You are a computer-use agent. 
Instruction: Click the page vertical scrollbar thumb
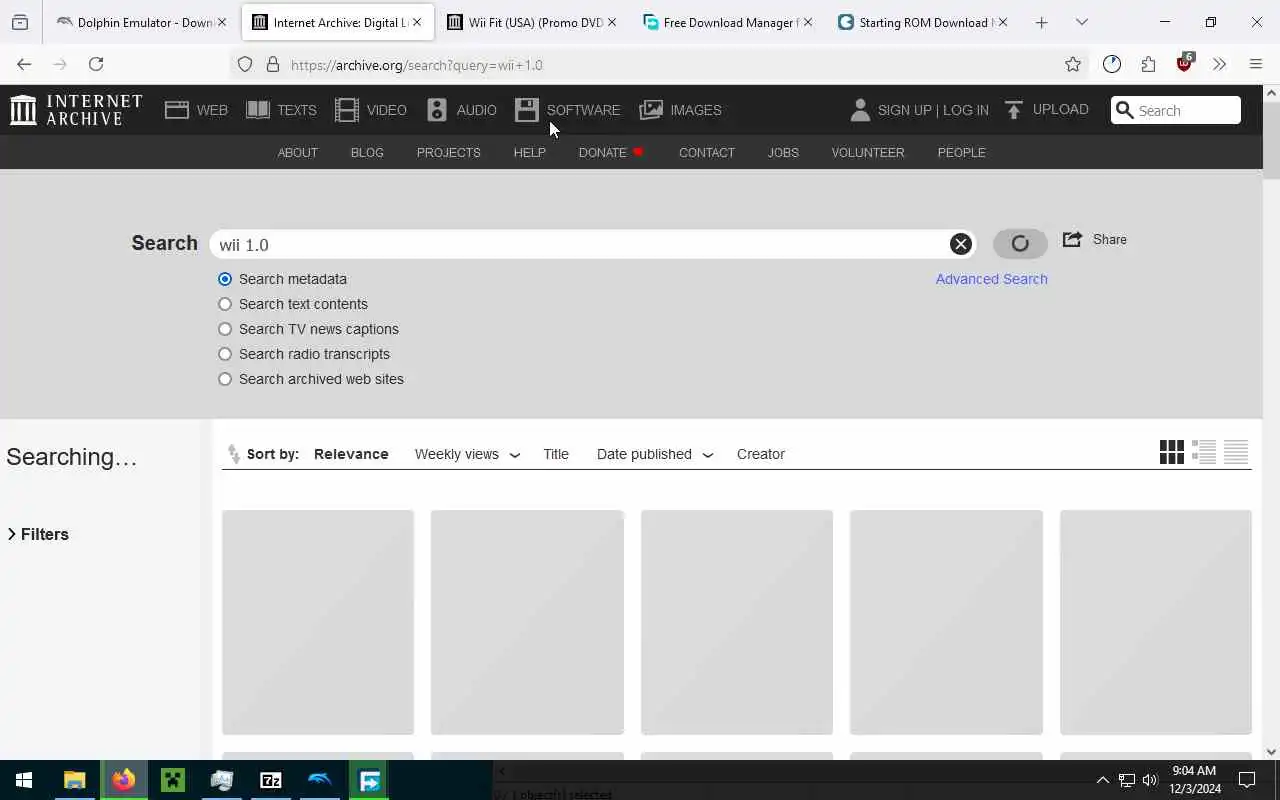[1271, 140]
